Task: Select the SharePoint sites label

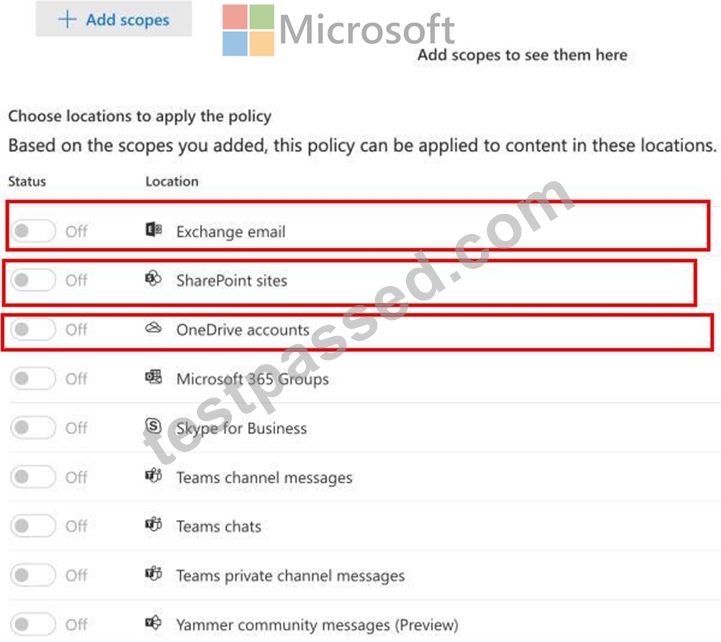Action: point(232,281)
